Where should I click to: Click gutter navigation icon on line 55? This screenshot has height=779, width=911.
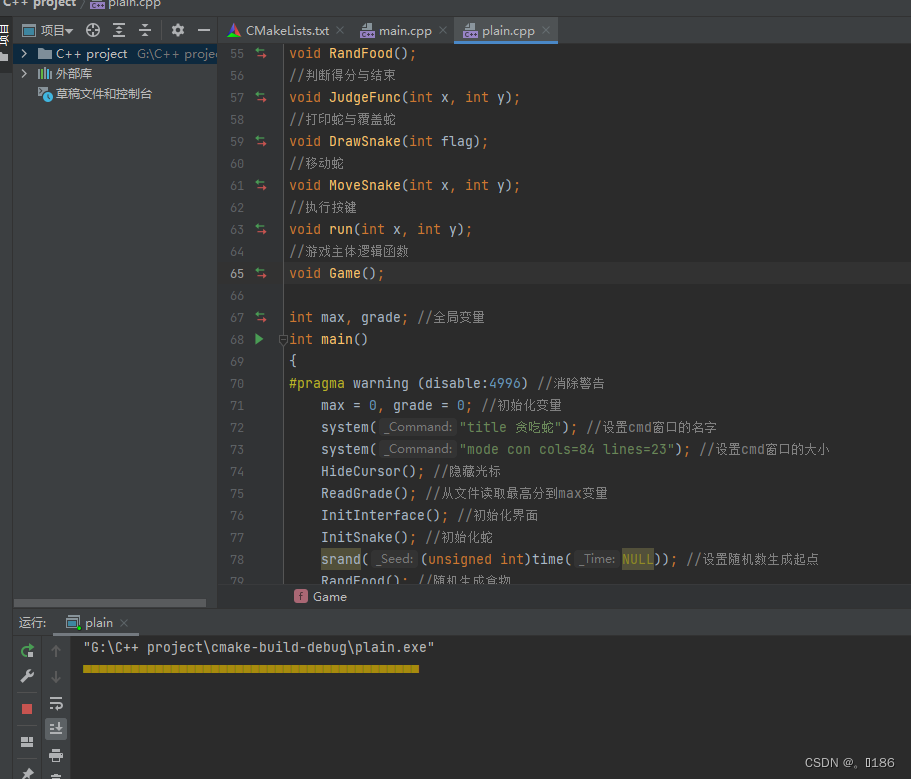261,53
